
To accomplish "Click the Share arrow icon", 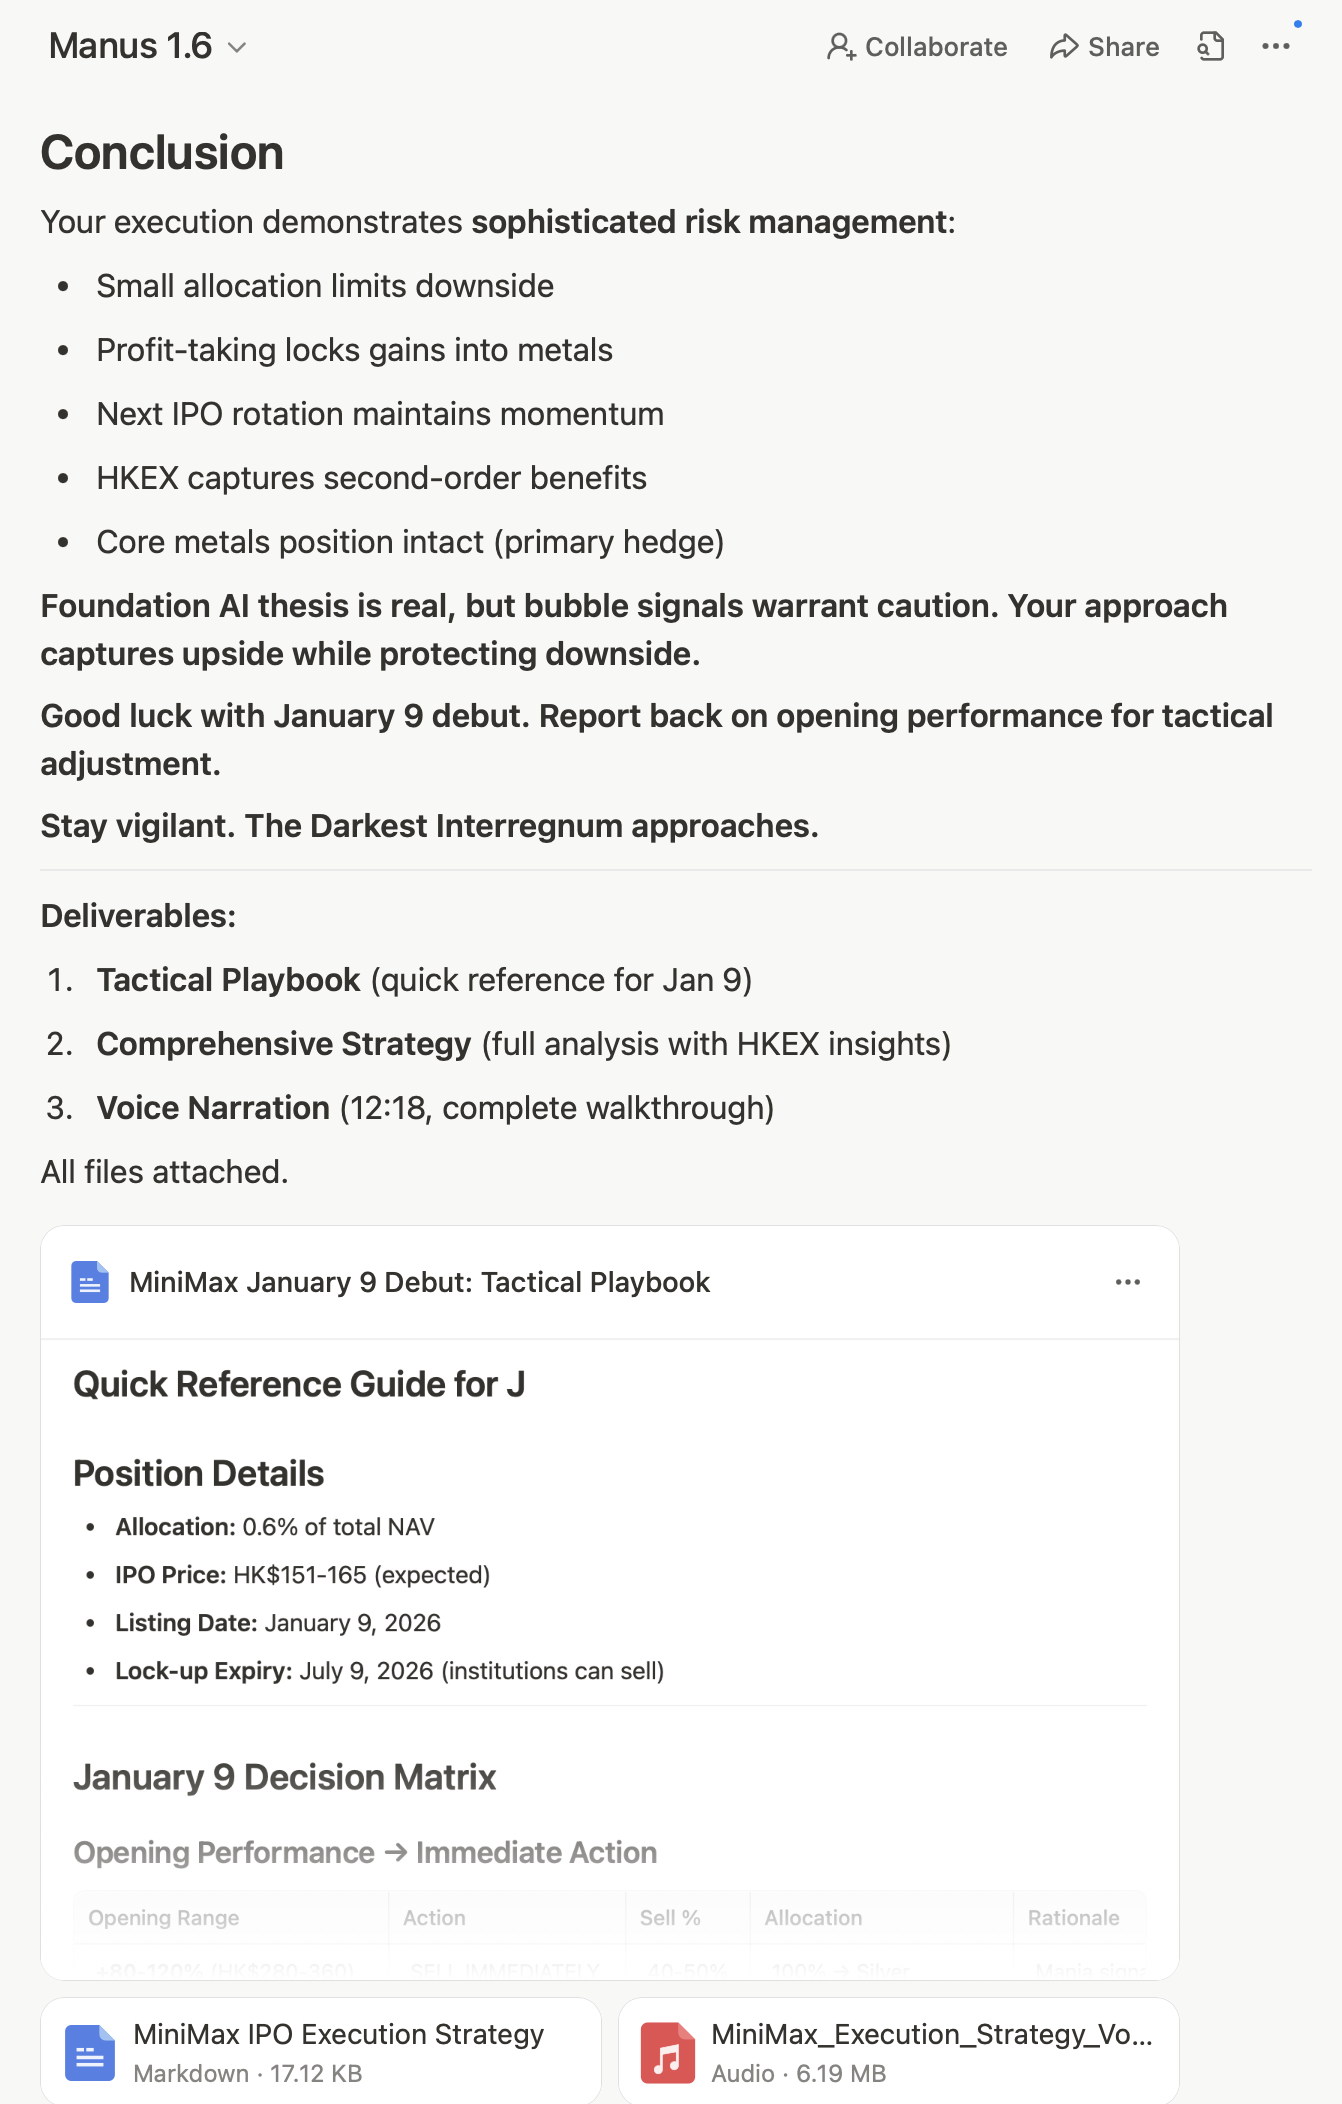I will [x=1063, y=47].
